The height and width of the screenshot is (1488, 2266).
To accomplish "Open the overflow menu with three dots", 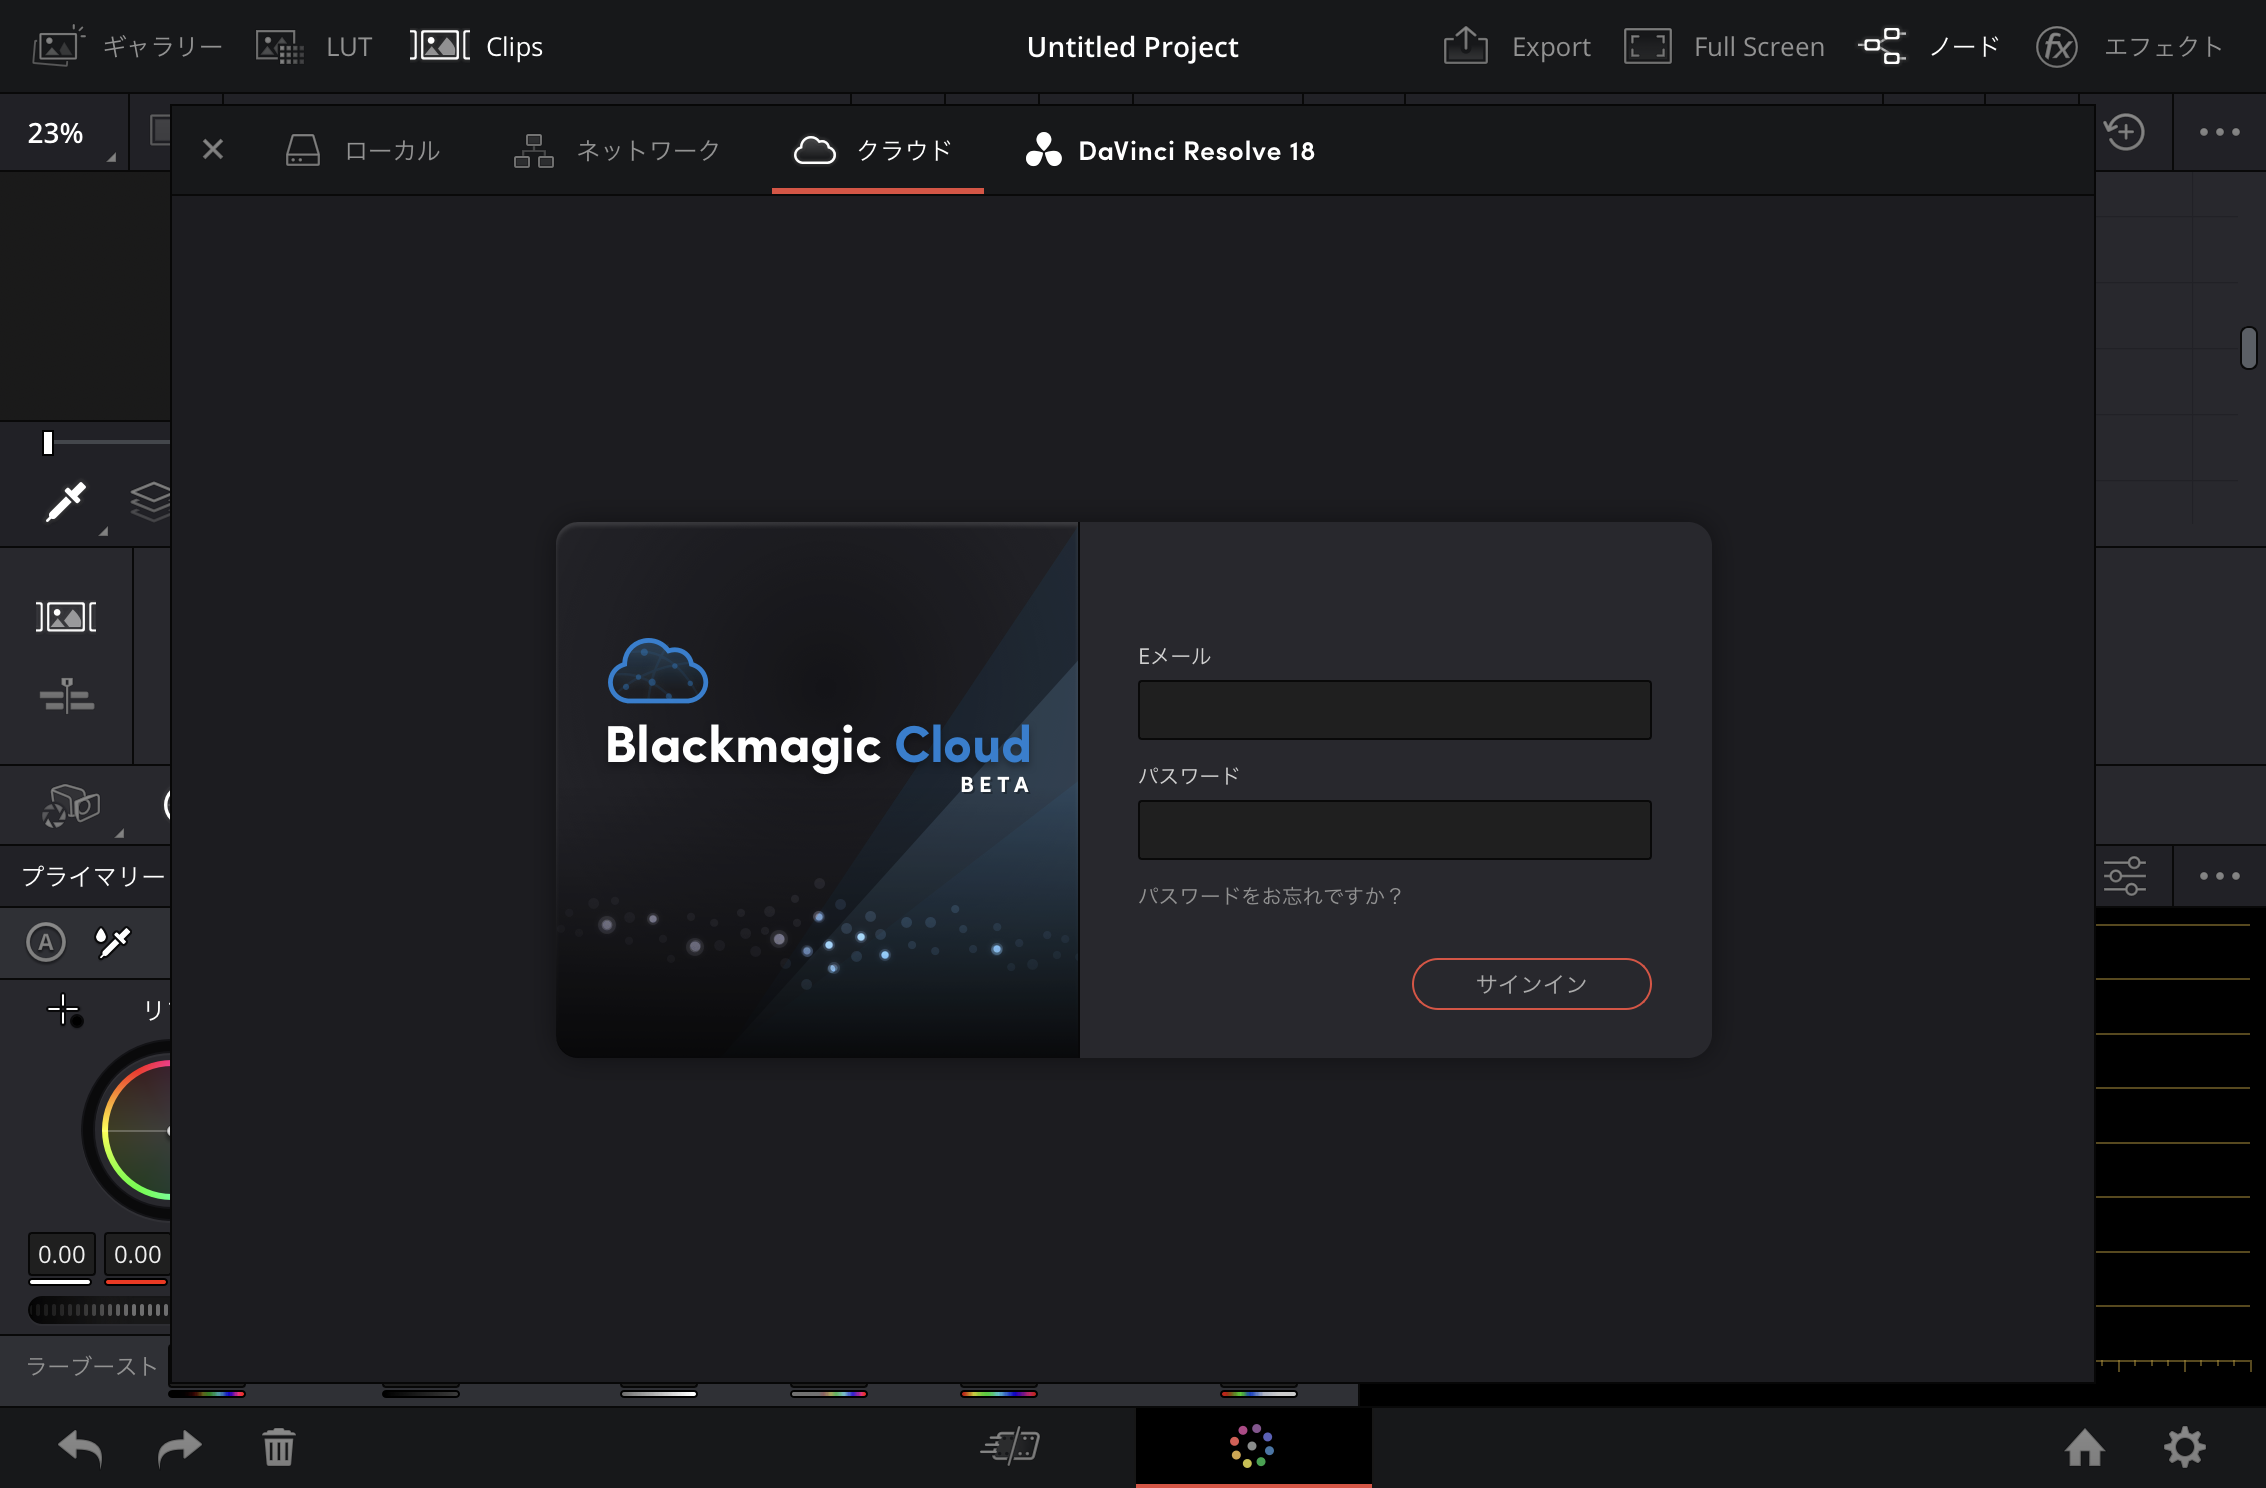I will pos(2220,132).
